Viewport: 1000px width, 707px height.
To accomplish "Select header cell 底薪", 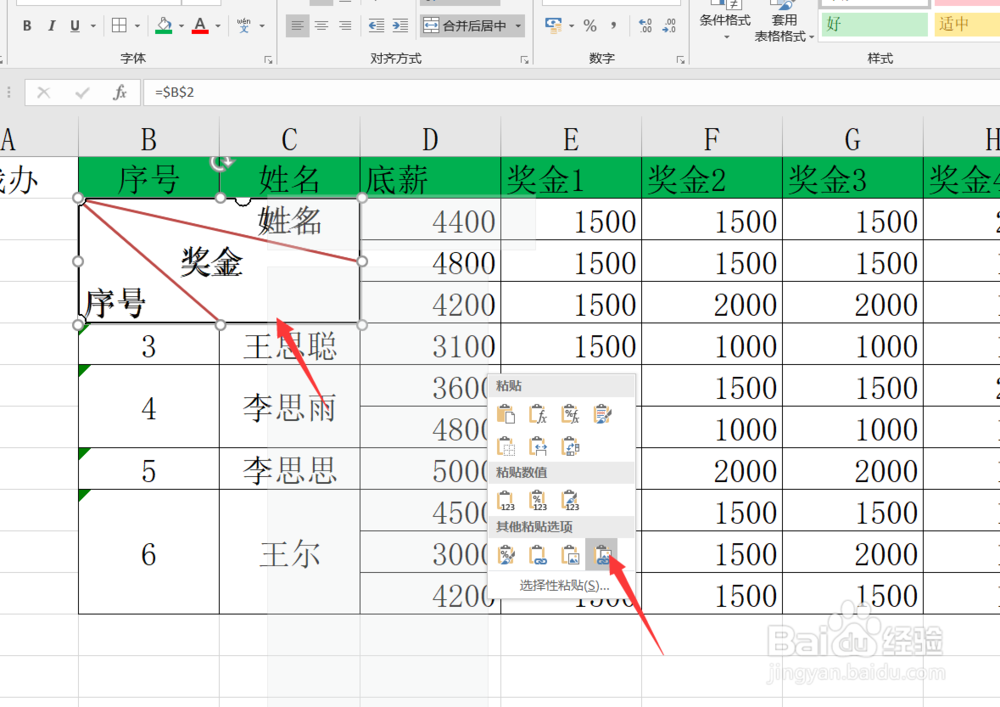I will 430,178.
